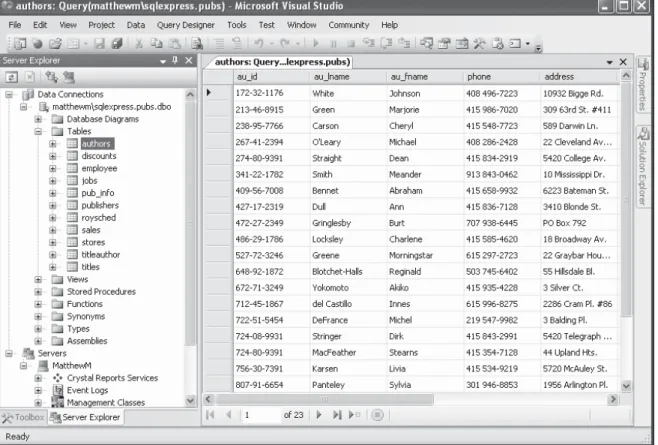The image size is (658, 445).
Task: Click the phone column header
Action: (501, 77)
